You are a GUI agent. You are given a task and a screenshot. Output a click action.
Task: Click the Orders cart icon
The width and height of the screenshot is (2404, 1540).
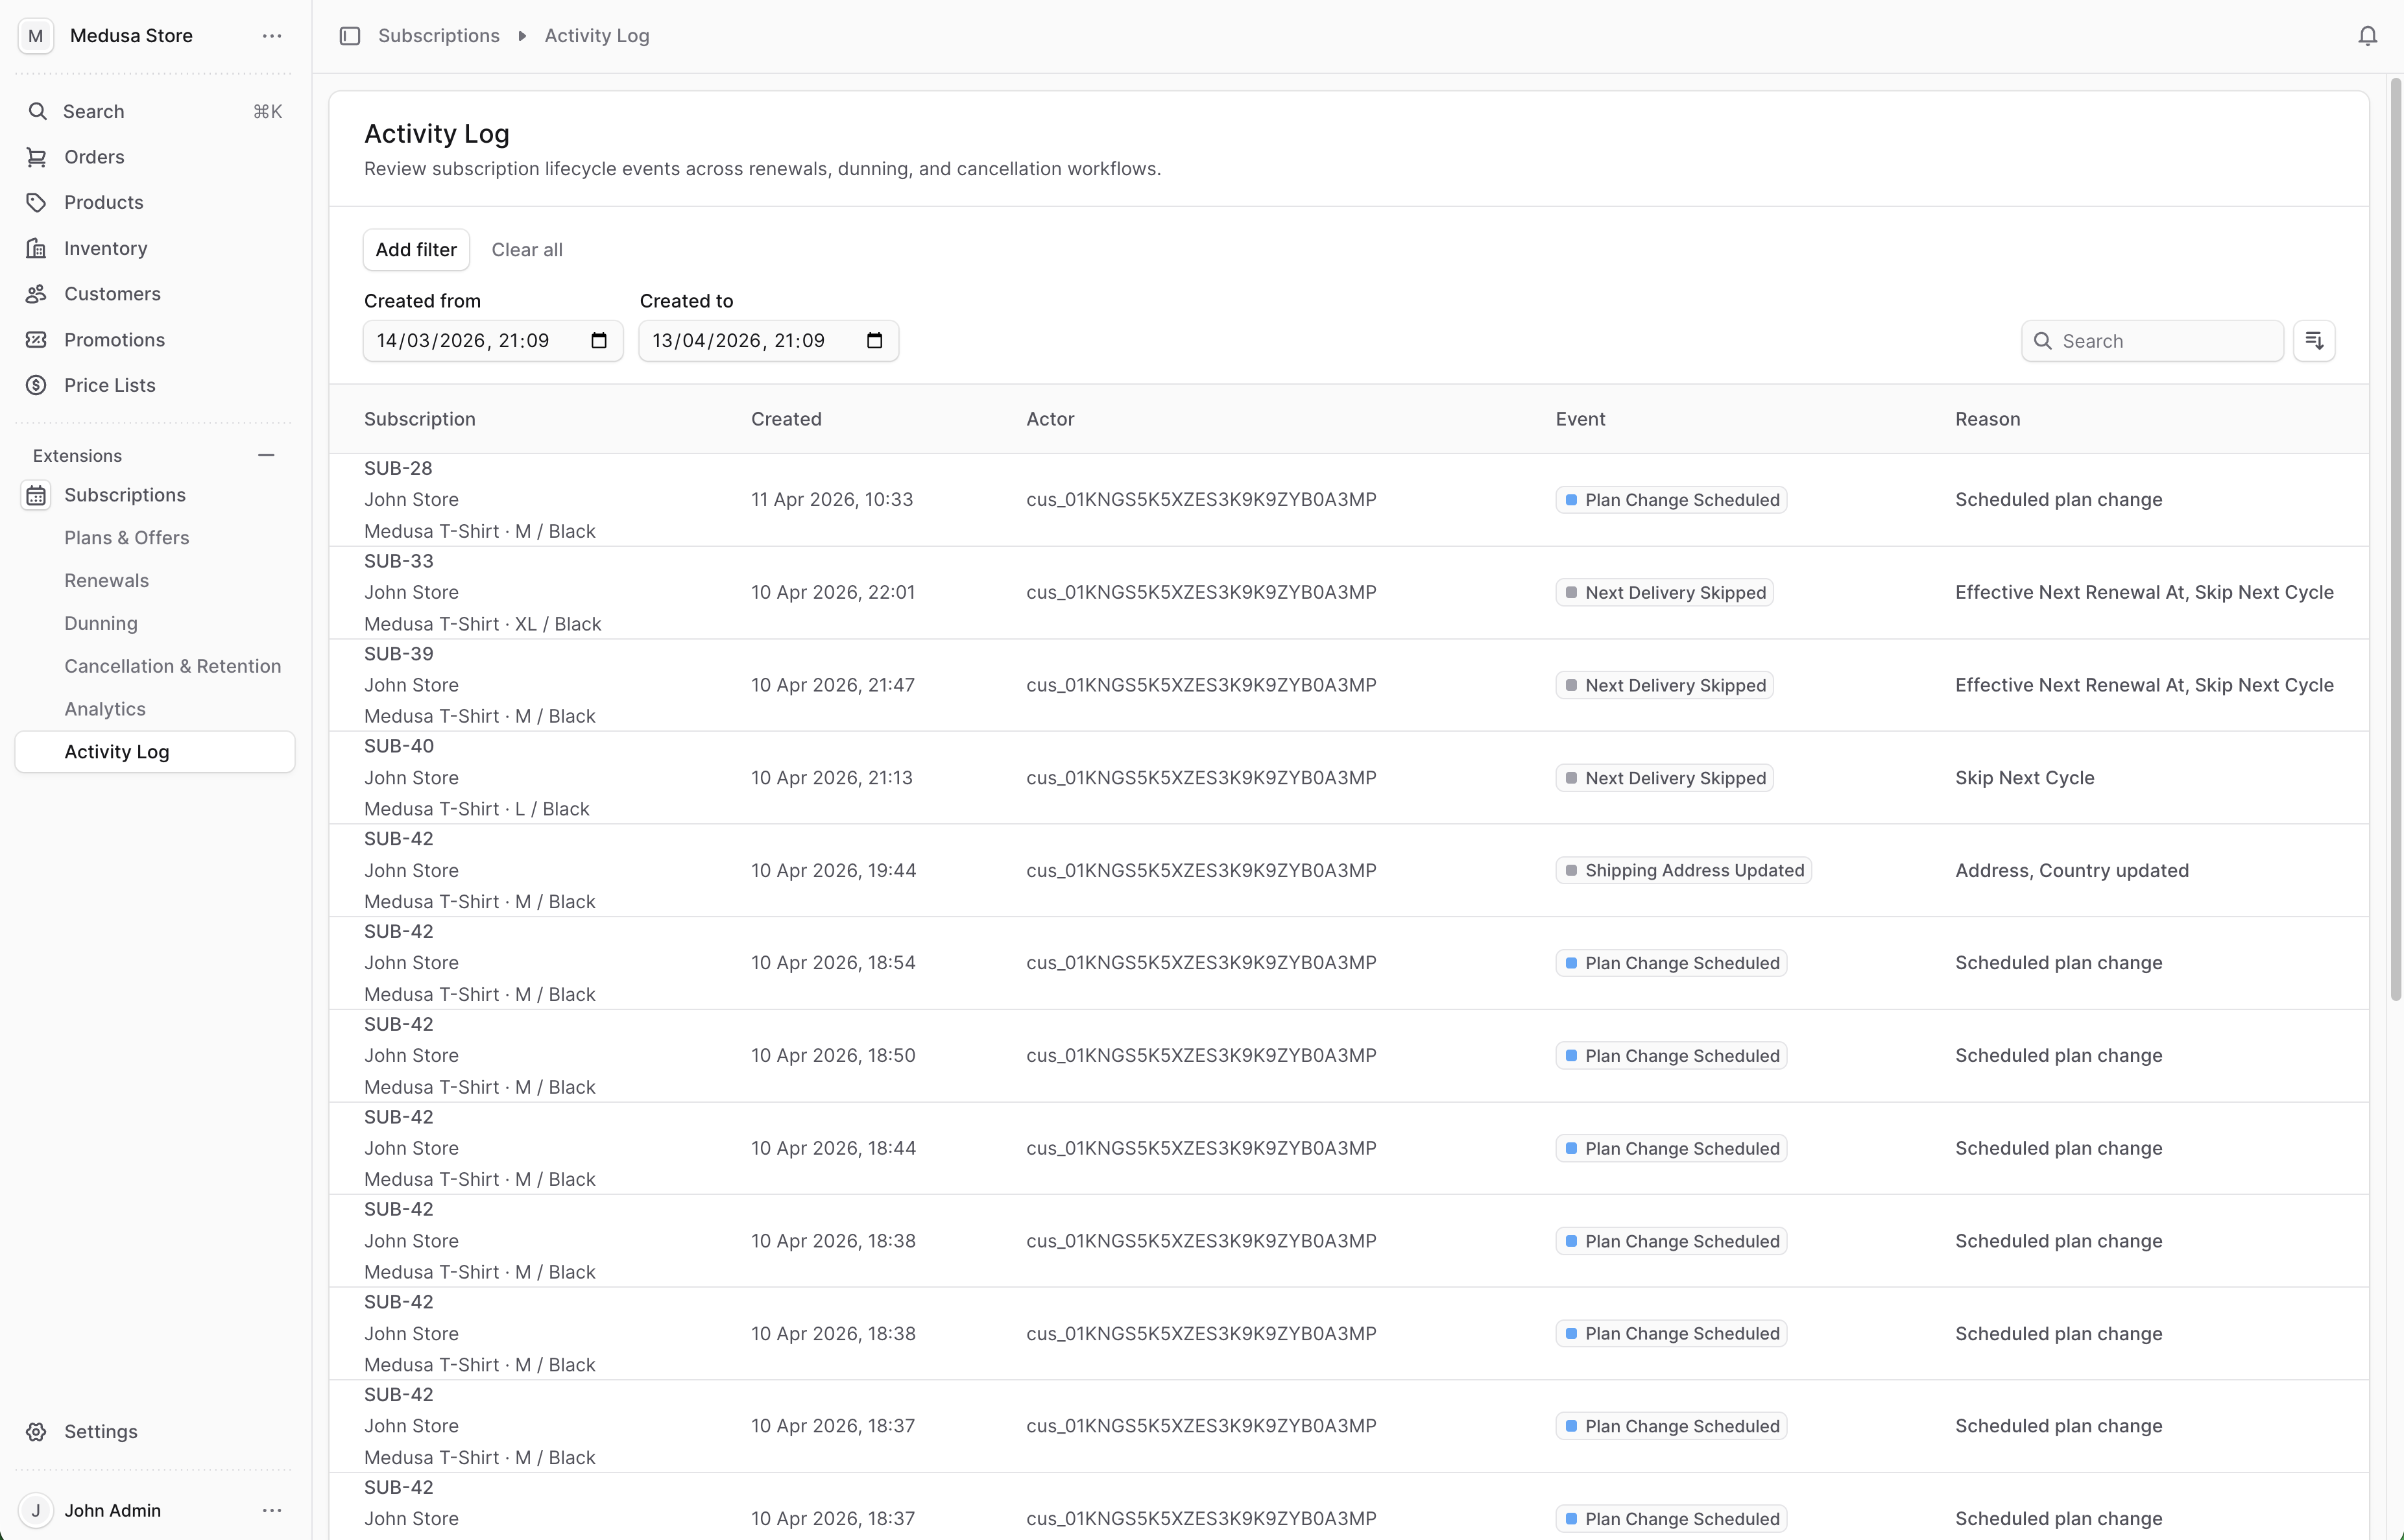point(37,157)
